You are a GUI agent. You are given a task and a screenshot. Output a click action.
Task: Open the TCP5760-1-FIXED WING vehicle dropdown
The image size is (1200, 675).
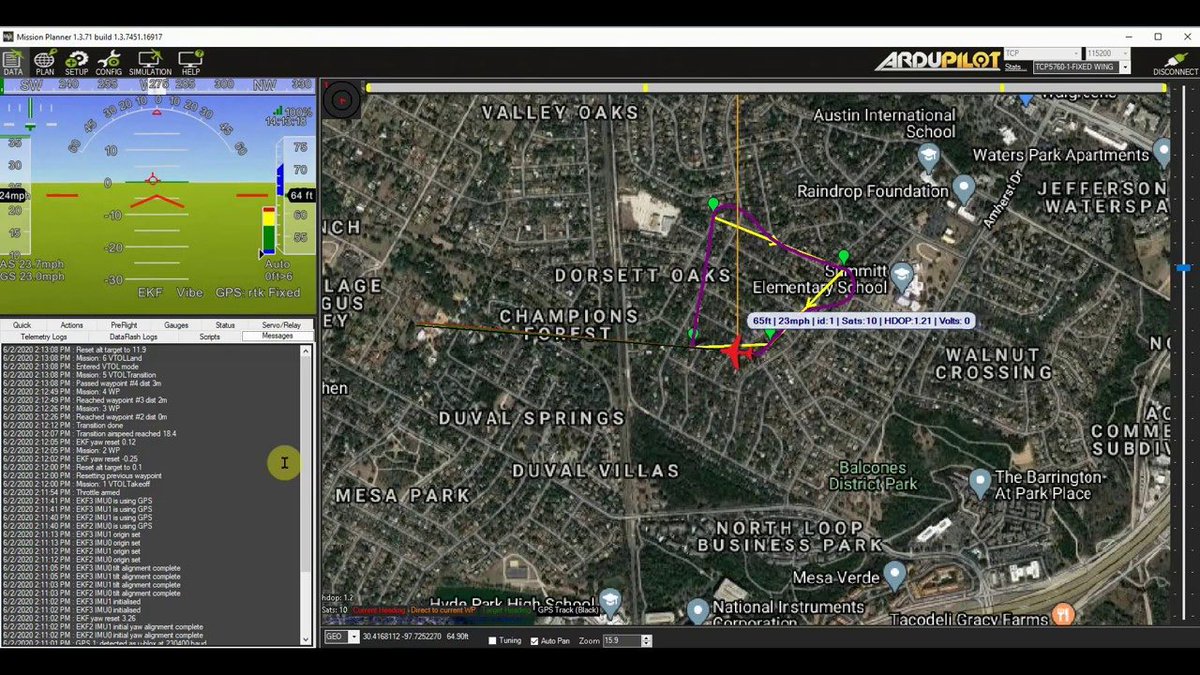(x=1081, y=67)
